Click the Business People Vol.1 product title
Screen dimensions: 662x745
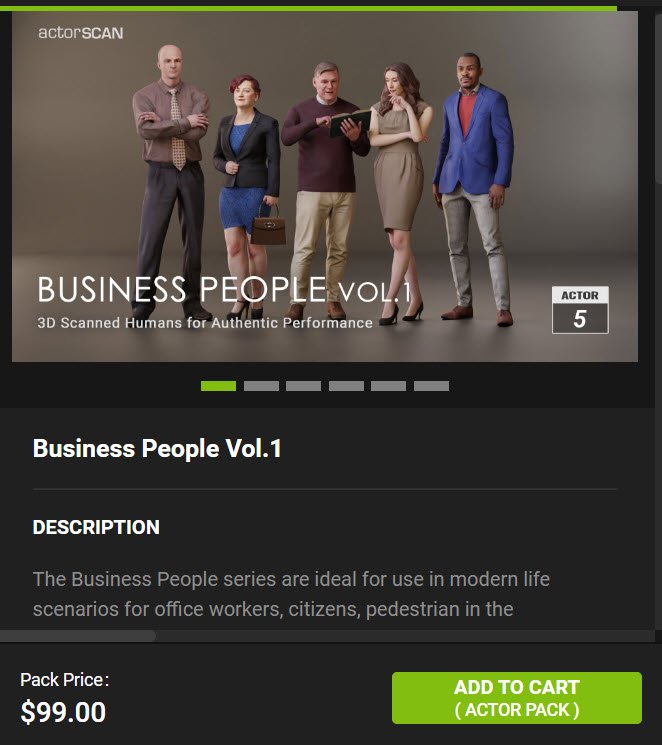(x=157, y=449)
